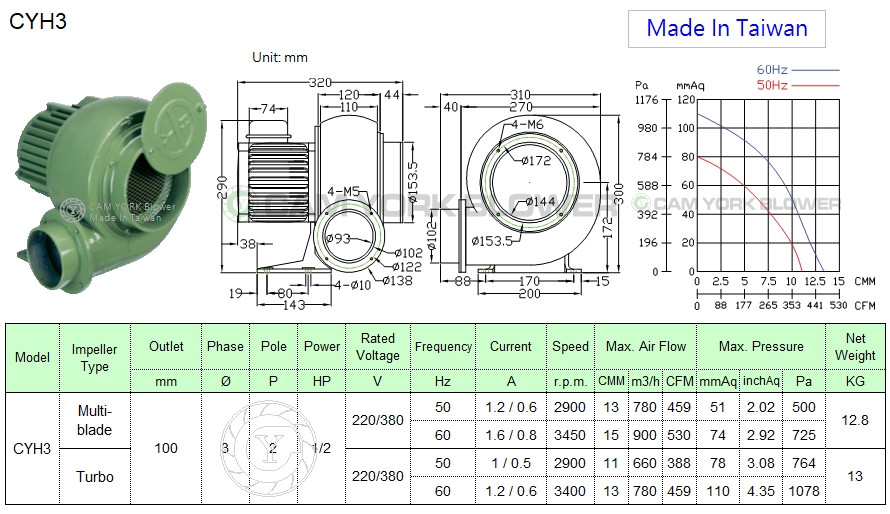Select the "Impeller Type" column header
Image resolution: width=890 pixels, height=514 pixels.
(x=95, y=357)
